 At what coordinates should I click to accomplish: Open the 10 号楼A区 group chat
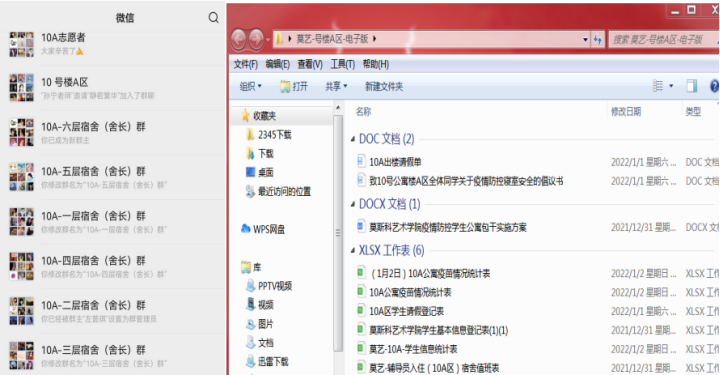pyautogui.click(x=112, y=88)
